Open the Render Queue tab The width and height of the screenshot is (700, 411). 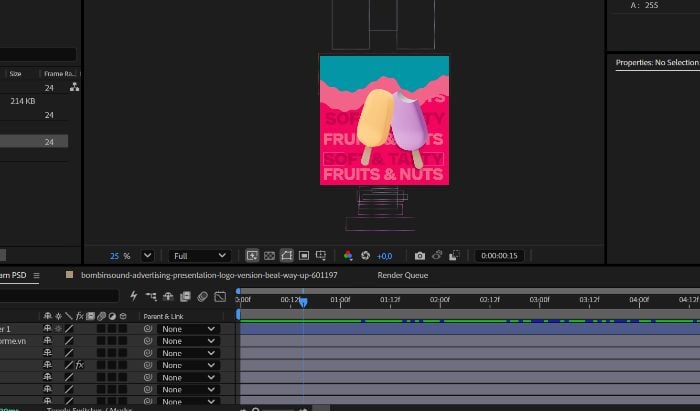(403, 275)
